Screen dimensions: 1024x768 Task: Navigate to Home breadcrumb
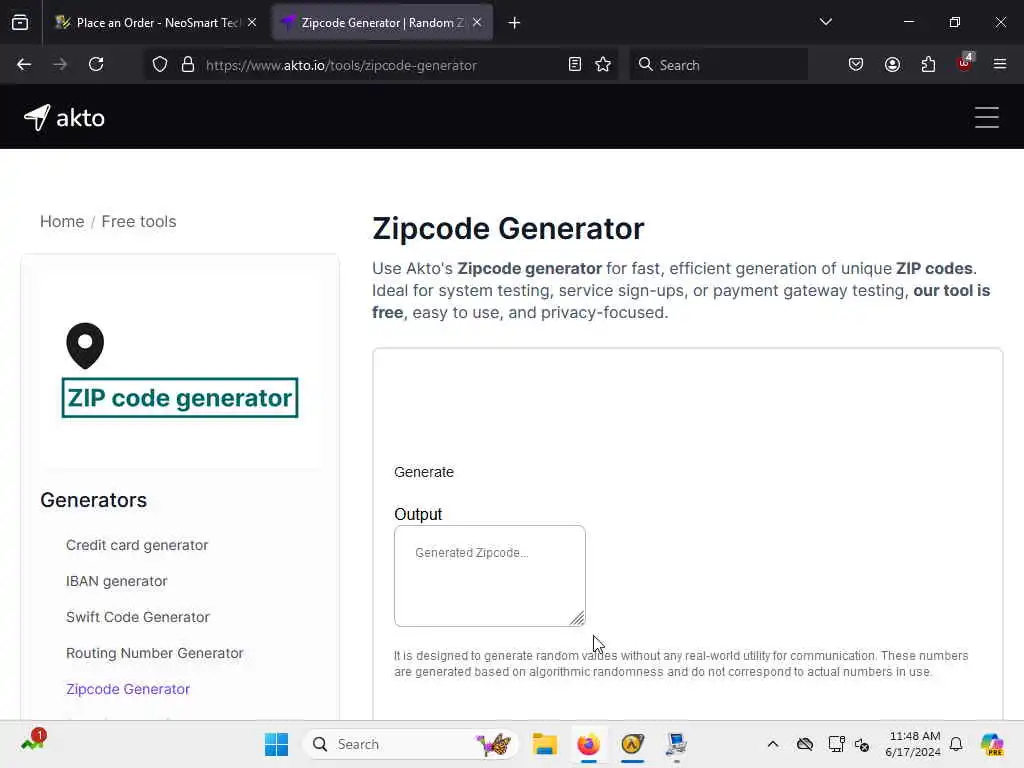[x=62, y=221]
